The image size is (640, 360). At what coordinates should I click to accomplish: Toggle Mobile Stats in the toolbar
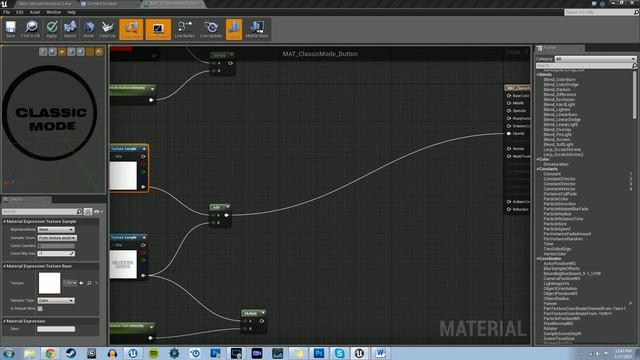pos(257,29)
